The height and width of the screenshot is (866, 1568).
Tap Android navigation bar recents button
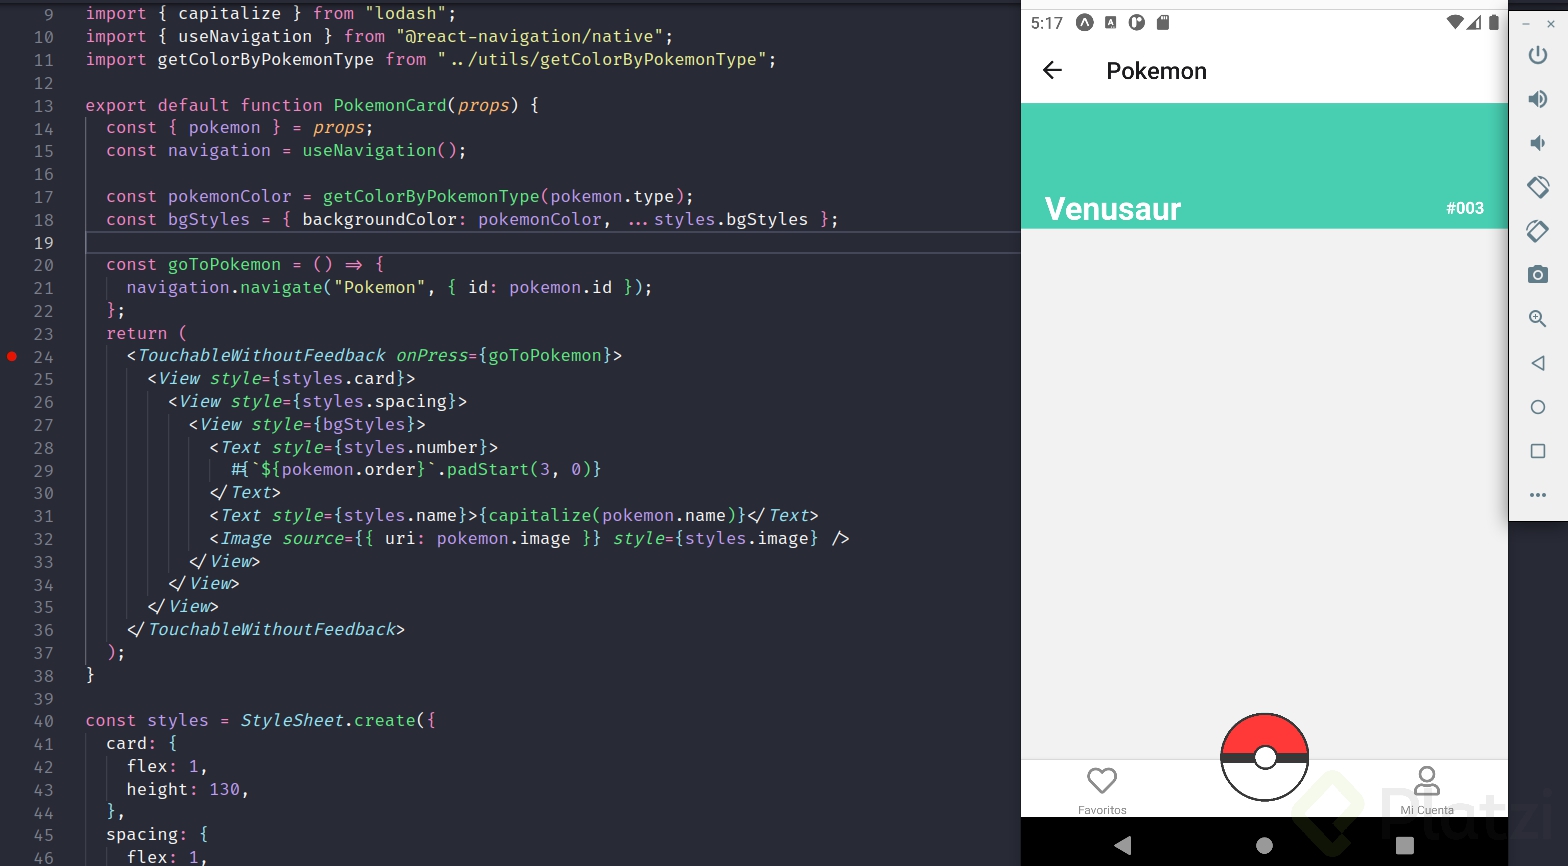[x=1405, y=845]
